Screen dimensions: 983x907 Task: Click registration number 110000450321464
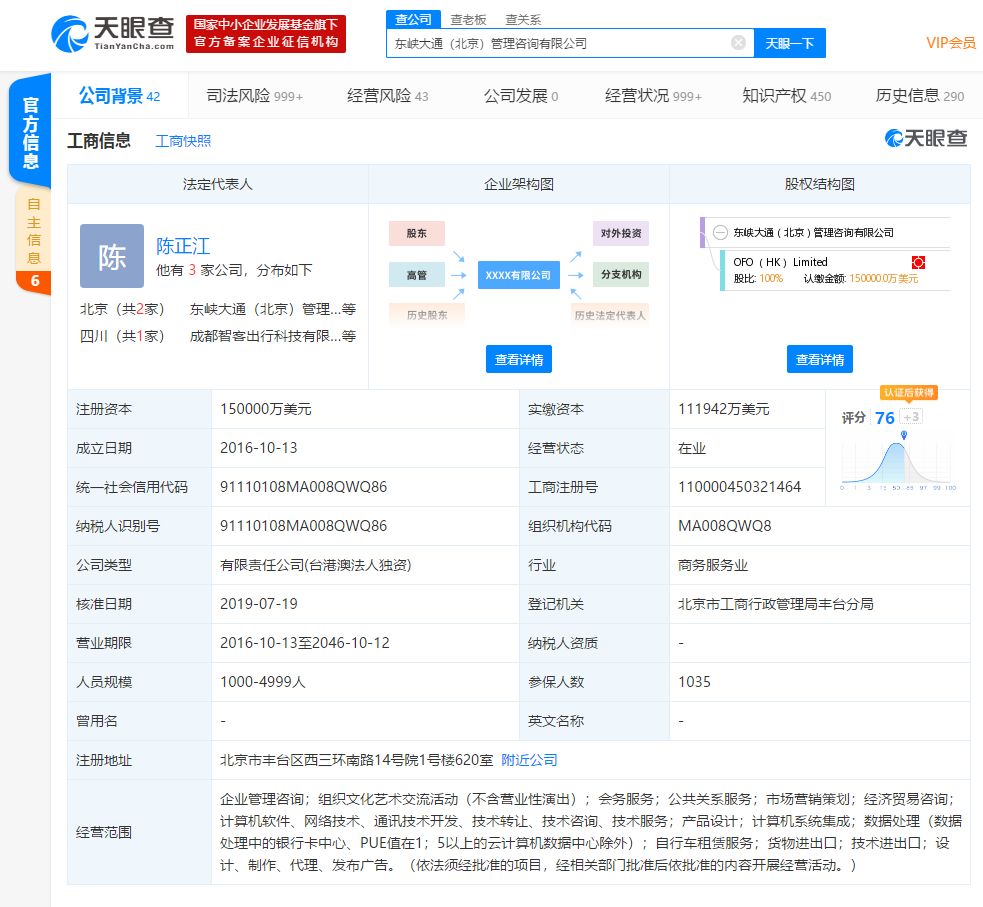tap(739, 486)
